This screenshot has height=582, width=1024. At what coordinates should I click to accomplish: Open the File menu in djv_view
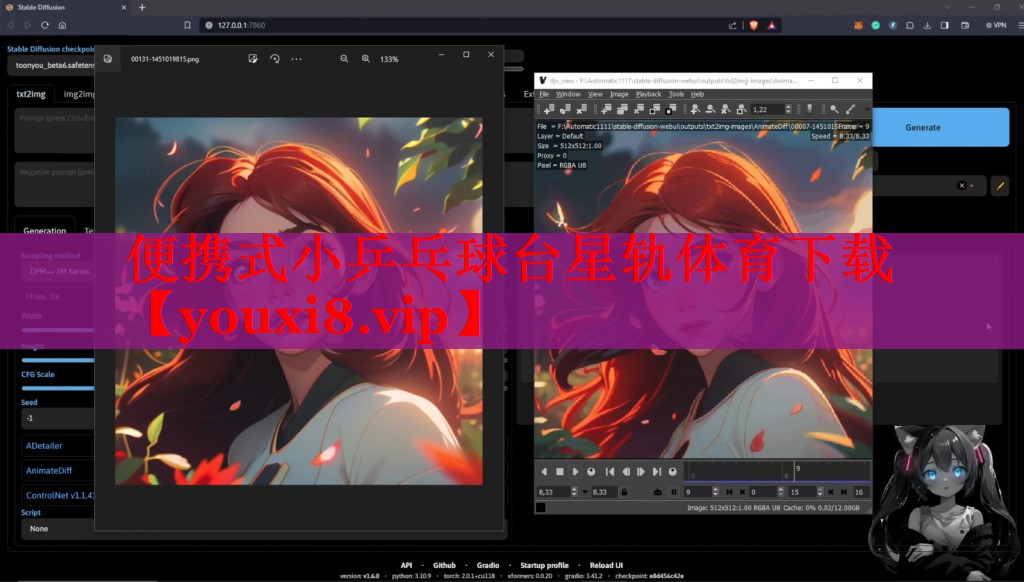click(544, 94)
